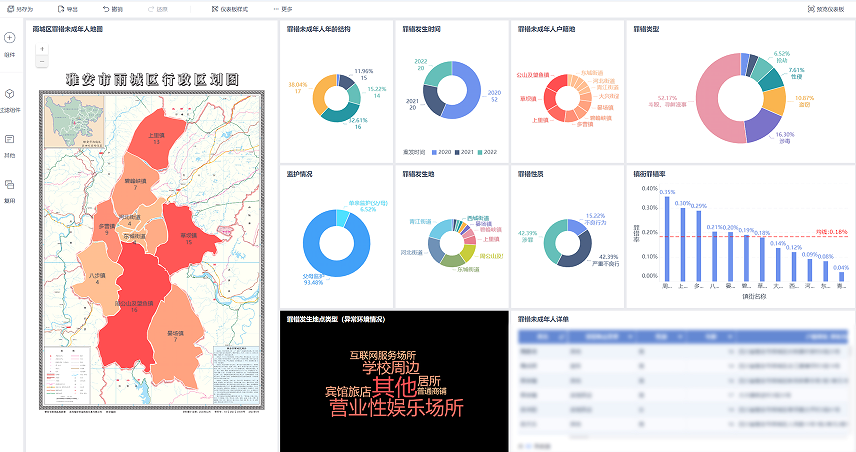Click the 雨城区罪错未成年人地图 panel title
The height and width of the screenshot is (452, 856).
68,29
